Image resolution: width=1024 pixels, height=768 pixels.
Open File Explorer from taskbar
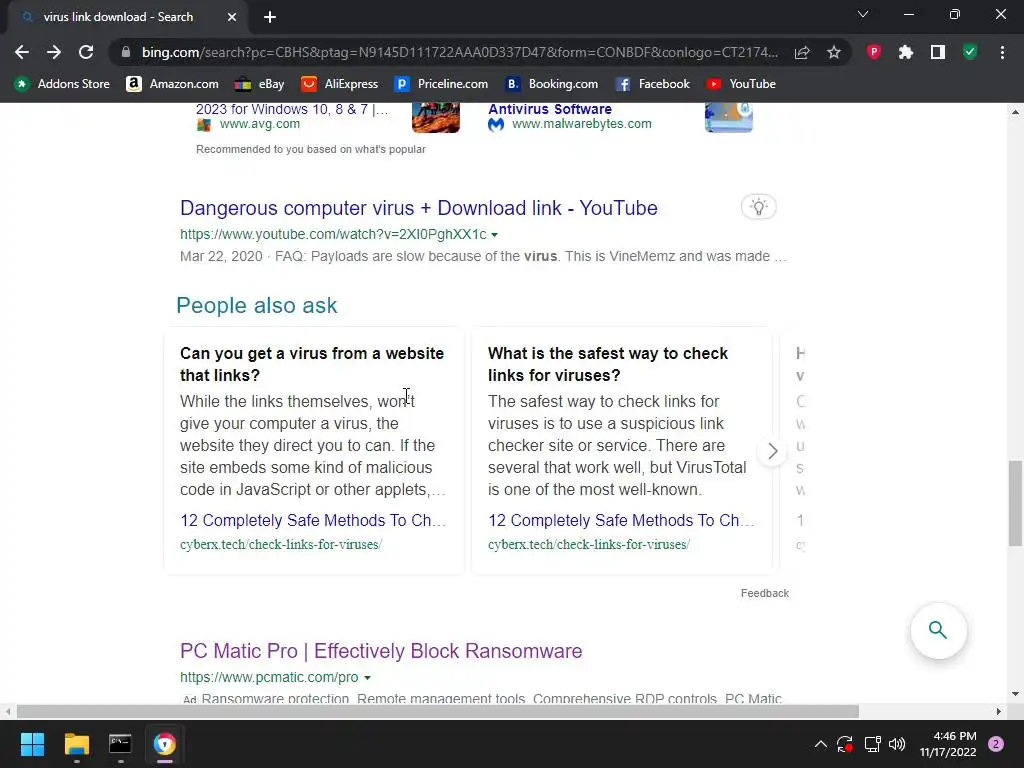tap(76, 744)
